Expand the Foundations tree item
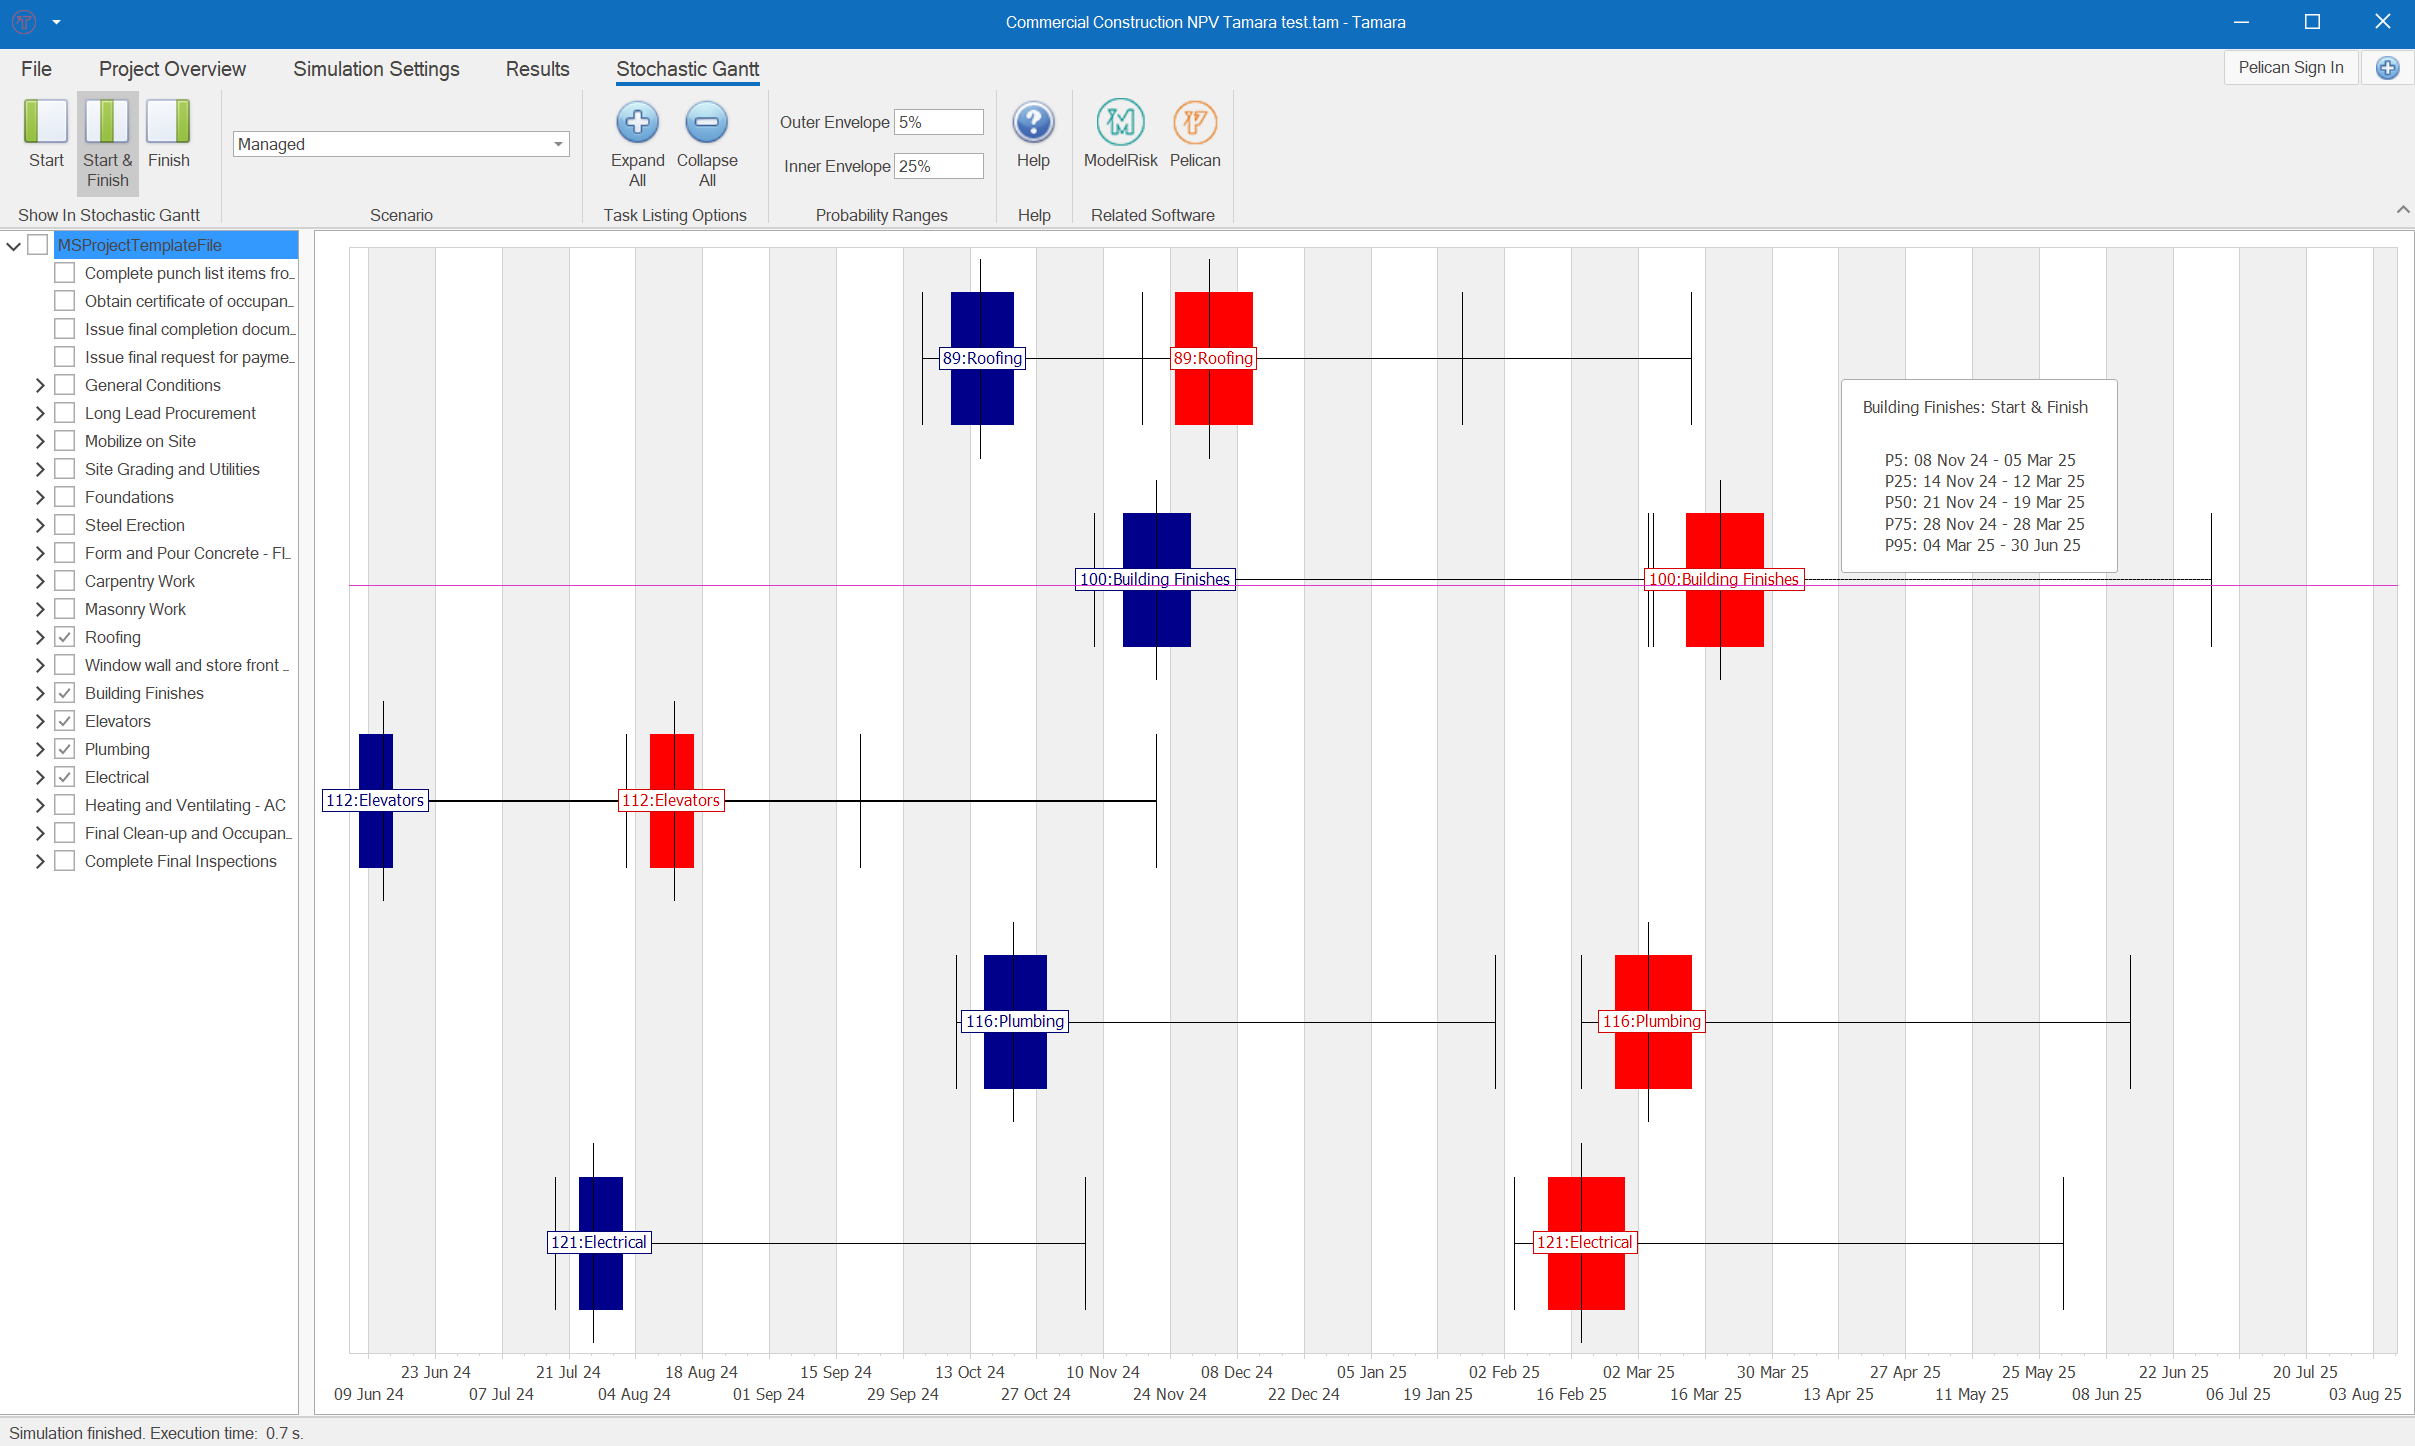Image resolution: width=2415 pixels, height=1446 pixels. click(39, 496)
